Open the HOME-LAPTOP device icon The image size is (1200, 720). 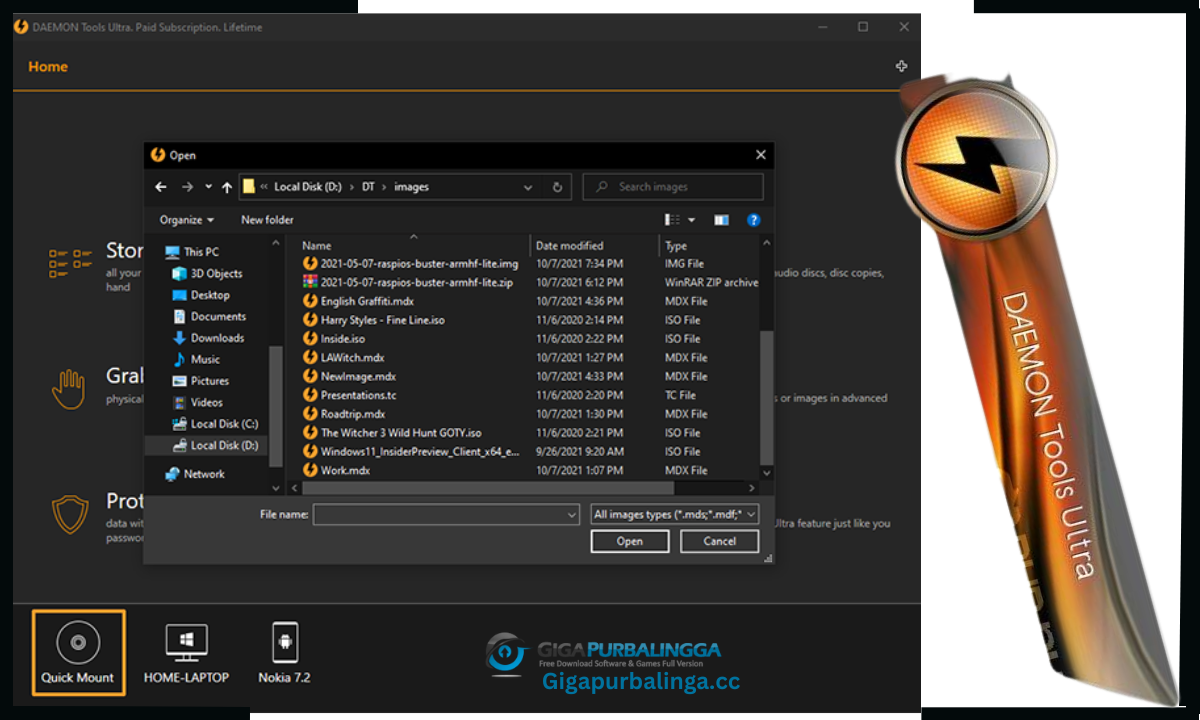click(x=186, y=643)
